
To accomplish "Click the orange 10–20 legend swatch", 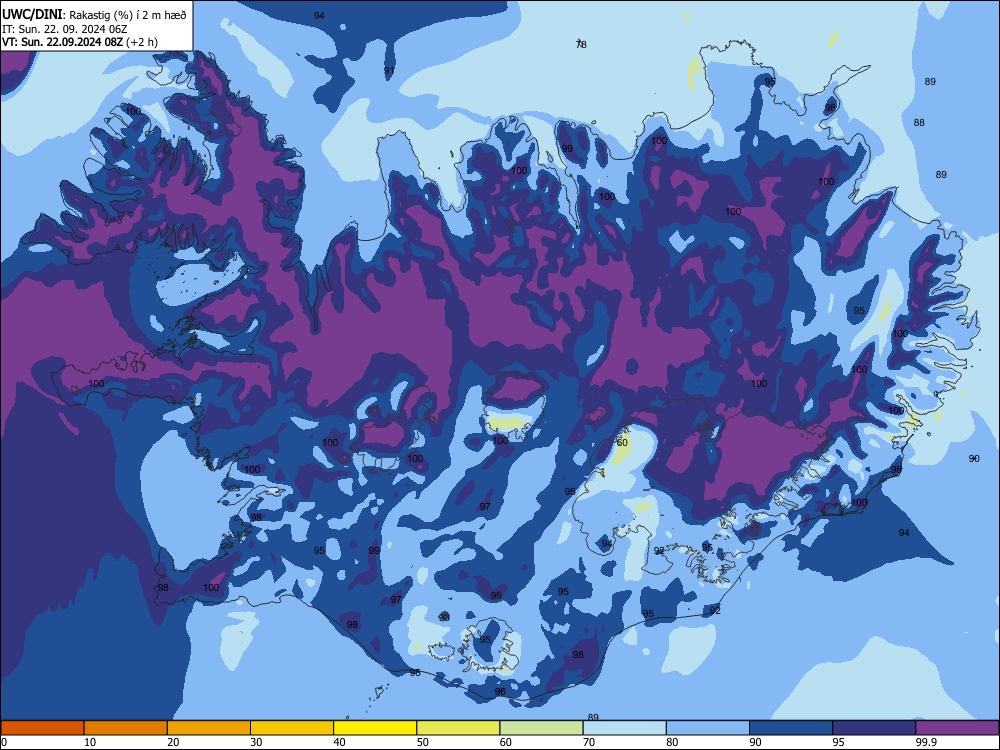I will click(126, 728).
